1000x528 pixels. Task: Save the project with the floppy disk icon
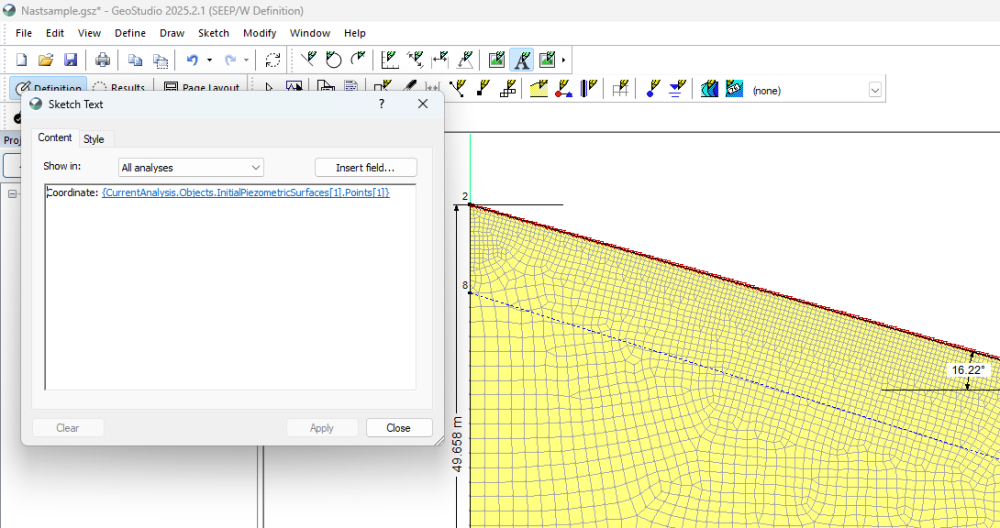pos(70,60)
